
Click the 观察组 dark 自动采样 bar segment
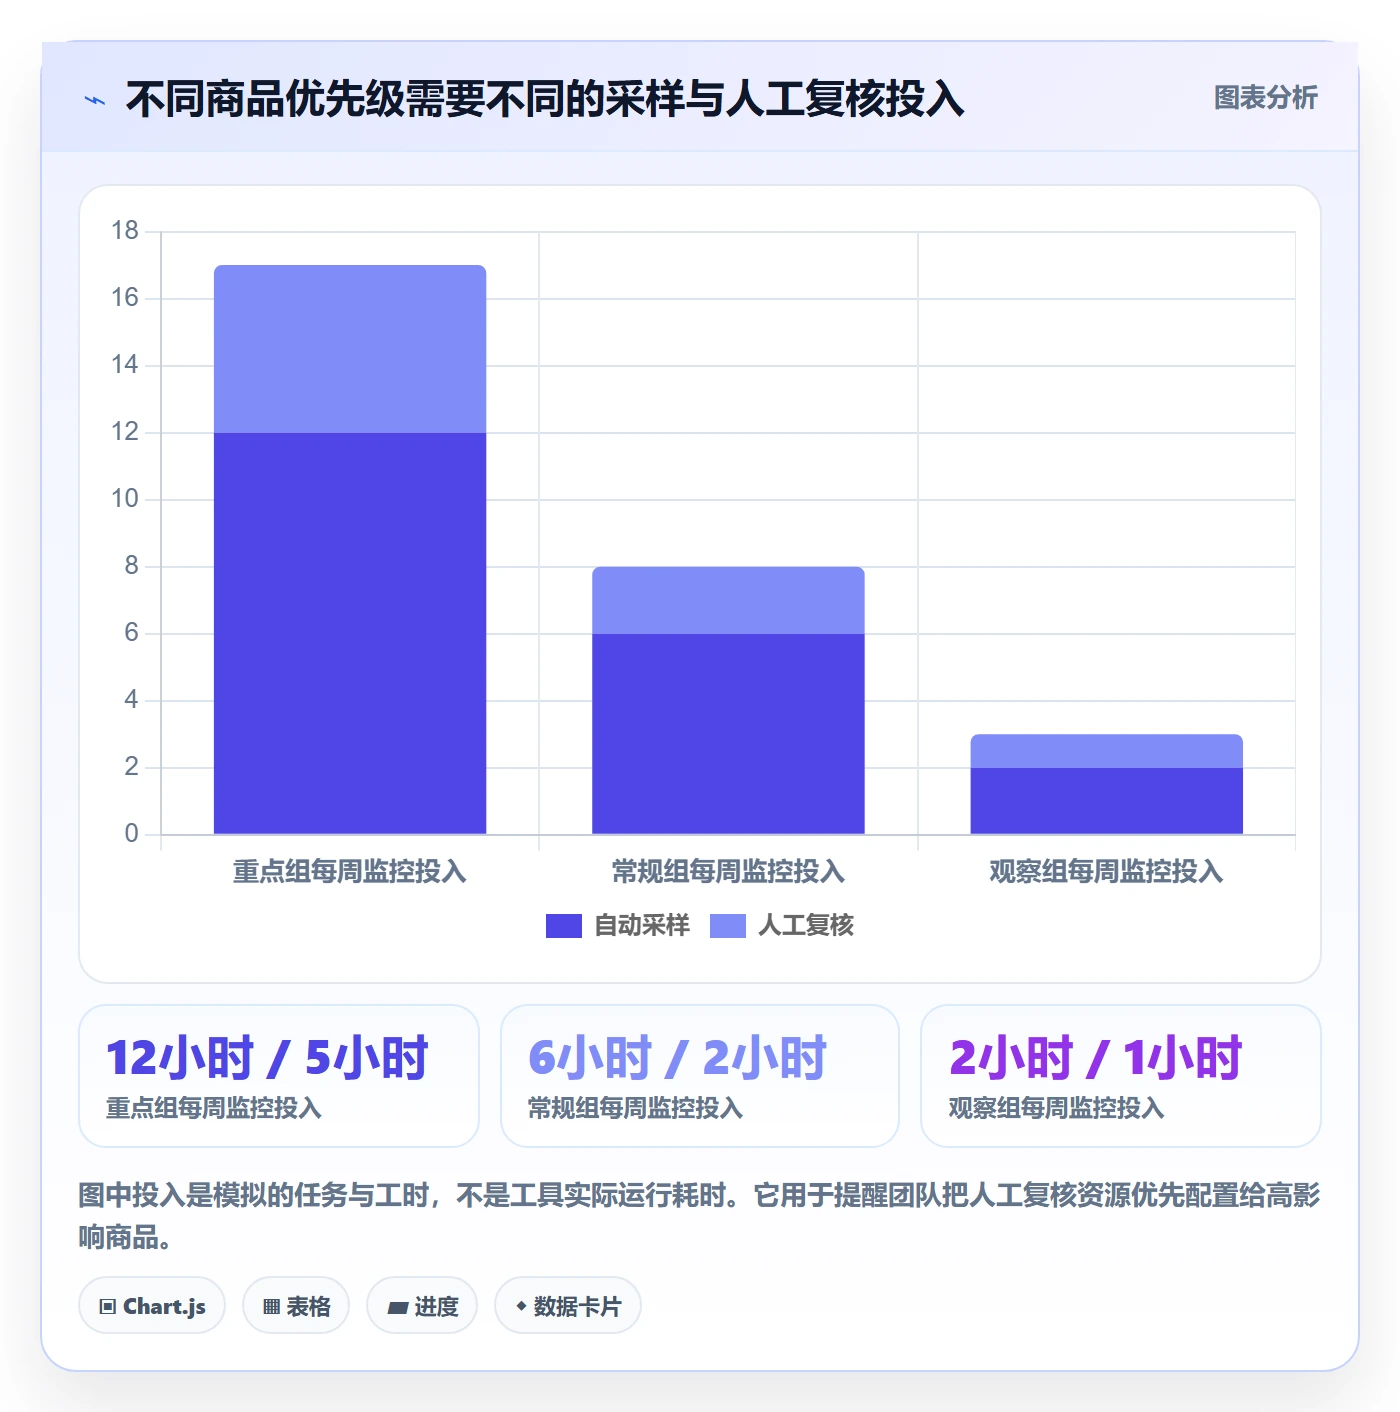pyautogui.click(x=1106, y=800)
